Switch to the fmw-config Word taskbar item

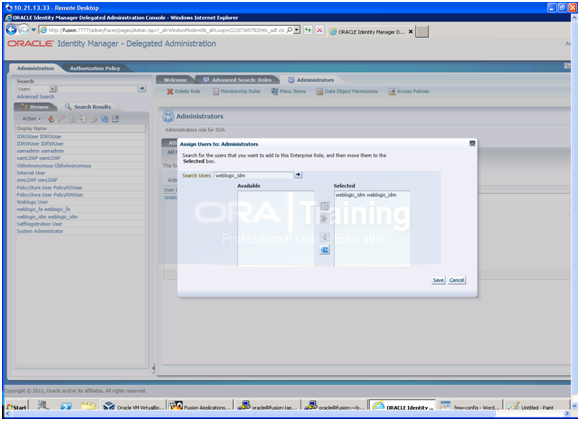tap(470, 407)
